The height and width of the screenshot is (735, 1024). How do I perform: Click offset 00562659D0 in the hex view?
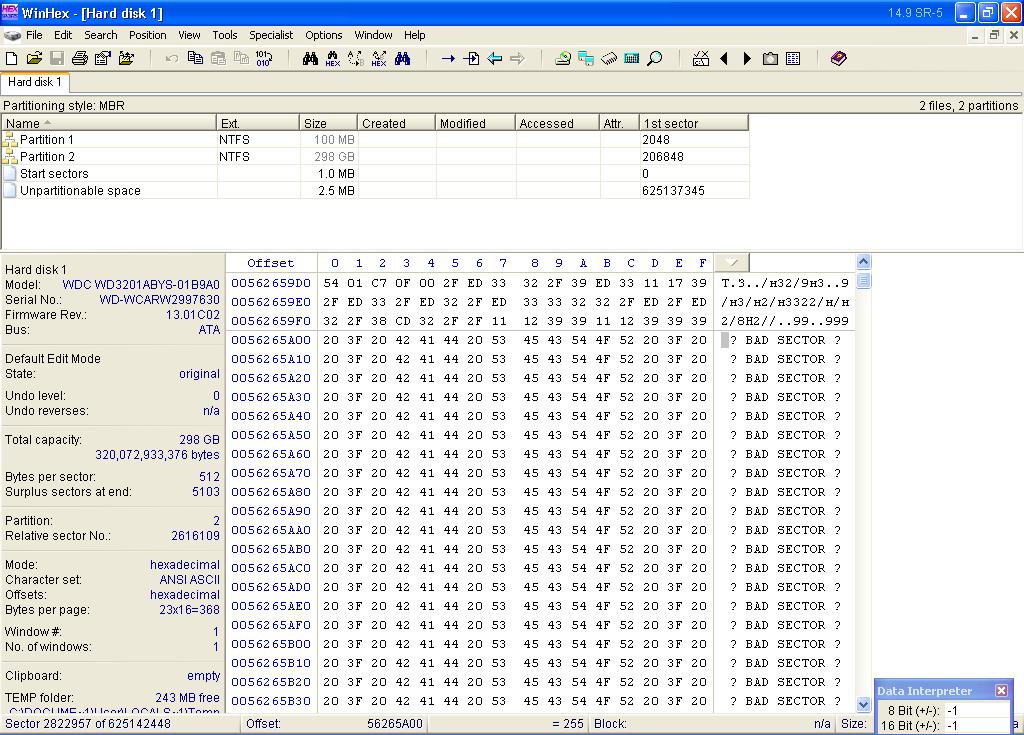[x=271, y=283]
